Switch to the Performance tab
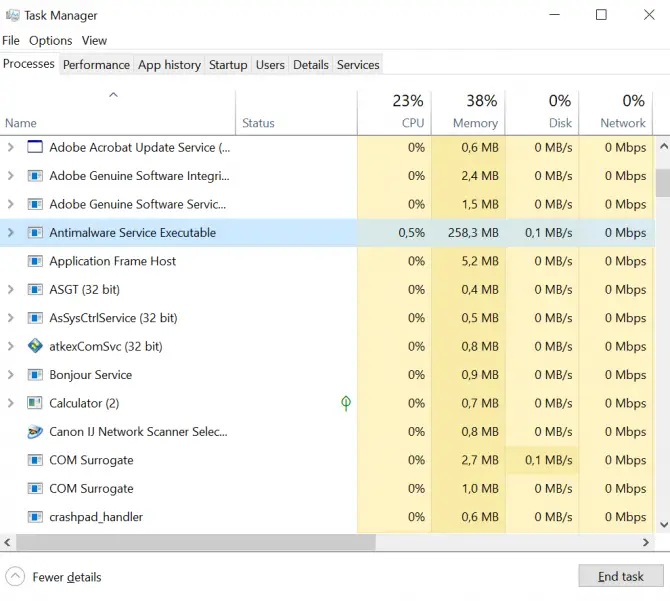 click(96, 65)
